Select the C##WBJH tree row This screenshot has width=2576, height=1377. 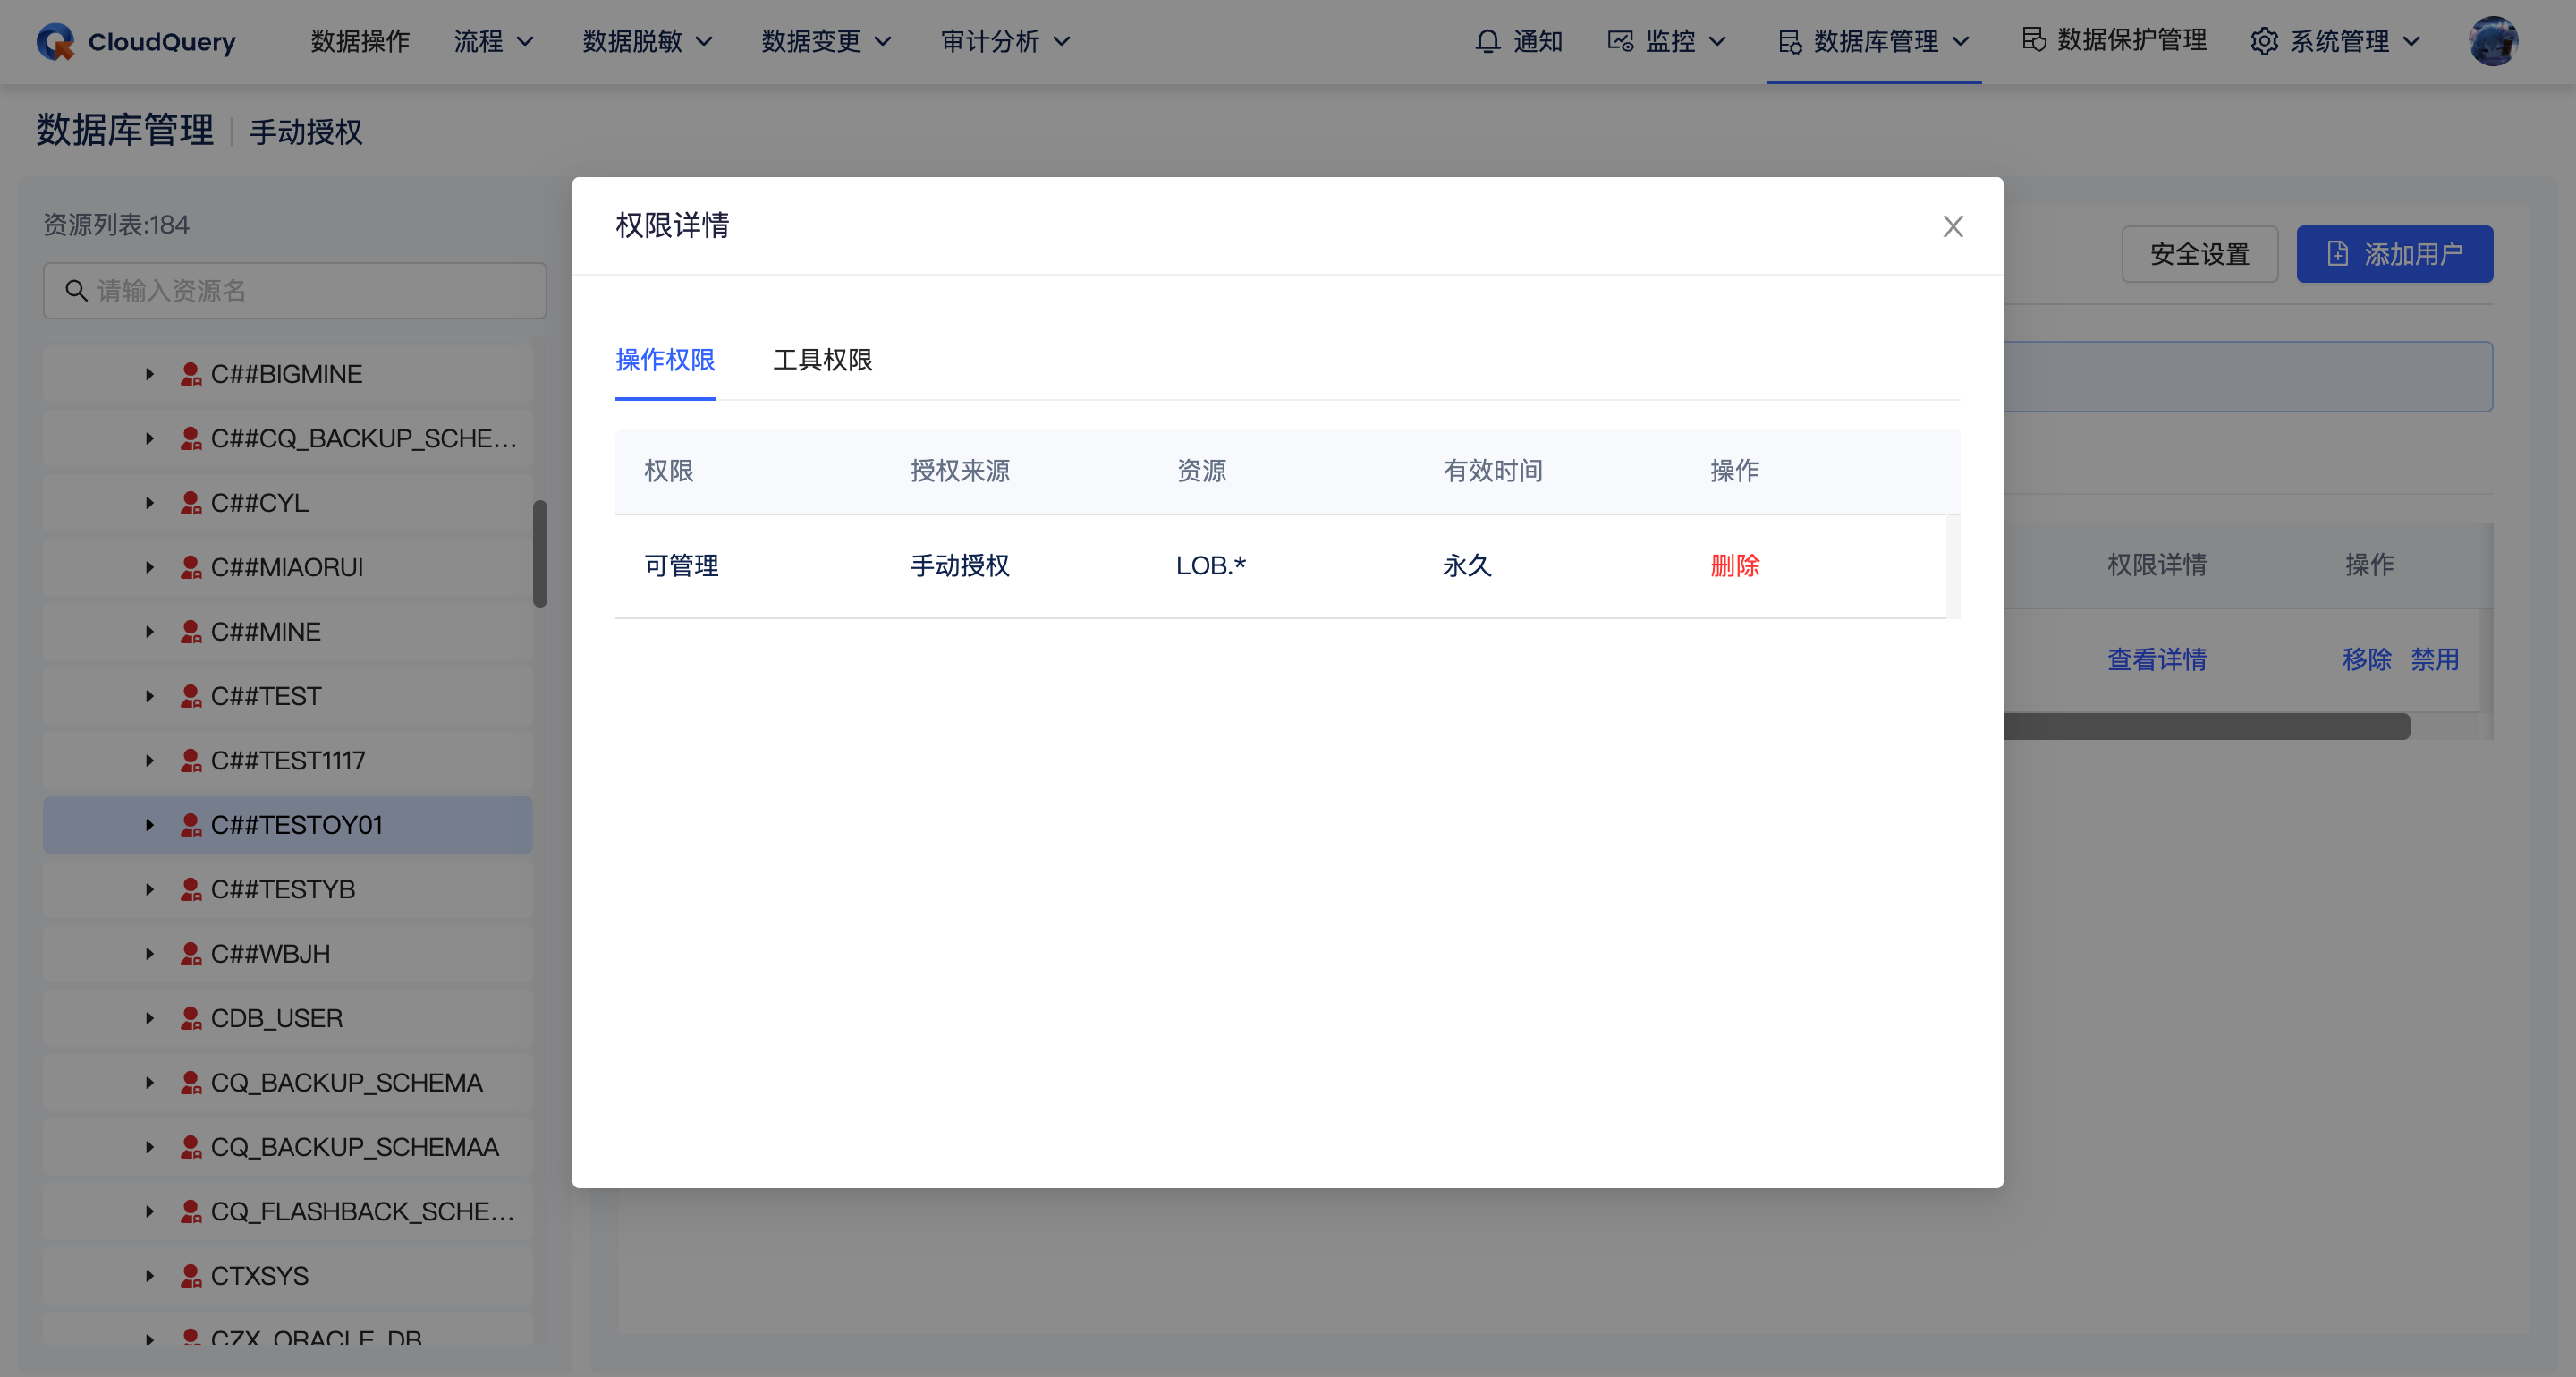[x=288, y=954]
